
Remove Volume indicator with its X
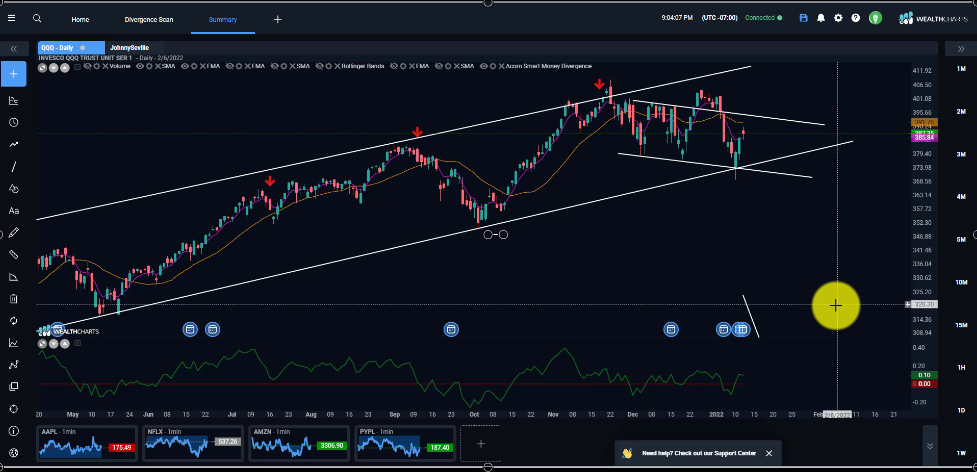(105, 66)
